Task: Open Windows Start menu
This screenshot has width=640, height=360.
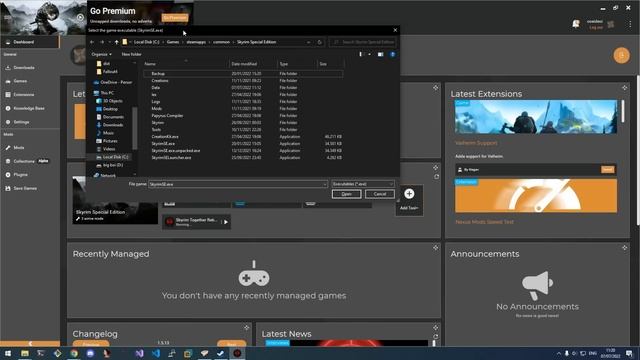Action: tap(8, 353)
